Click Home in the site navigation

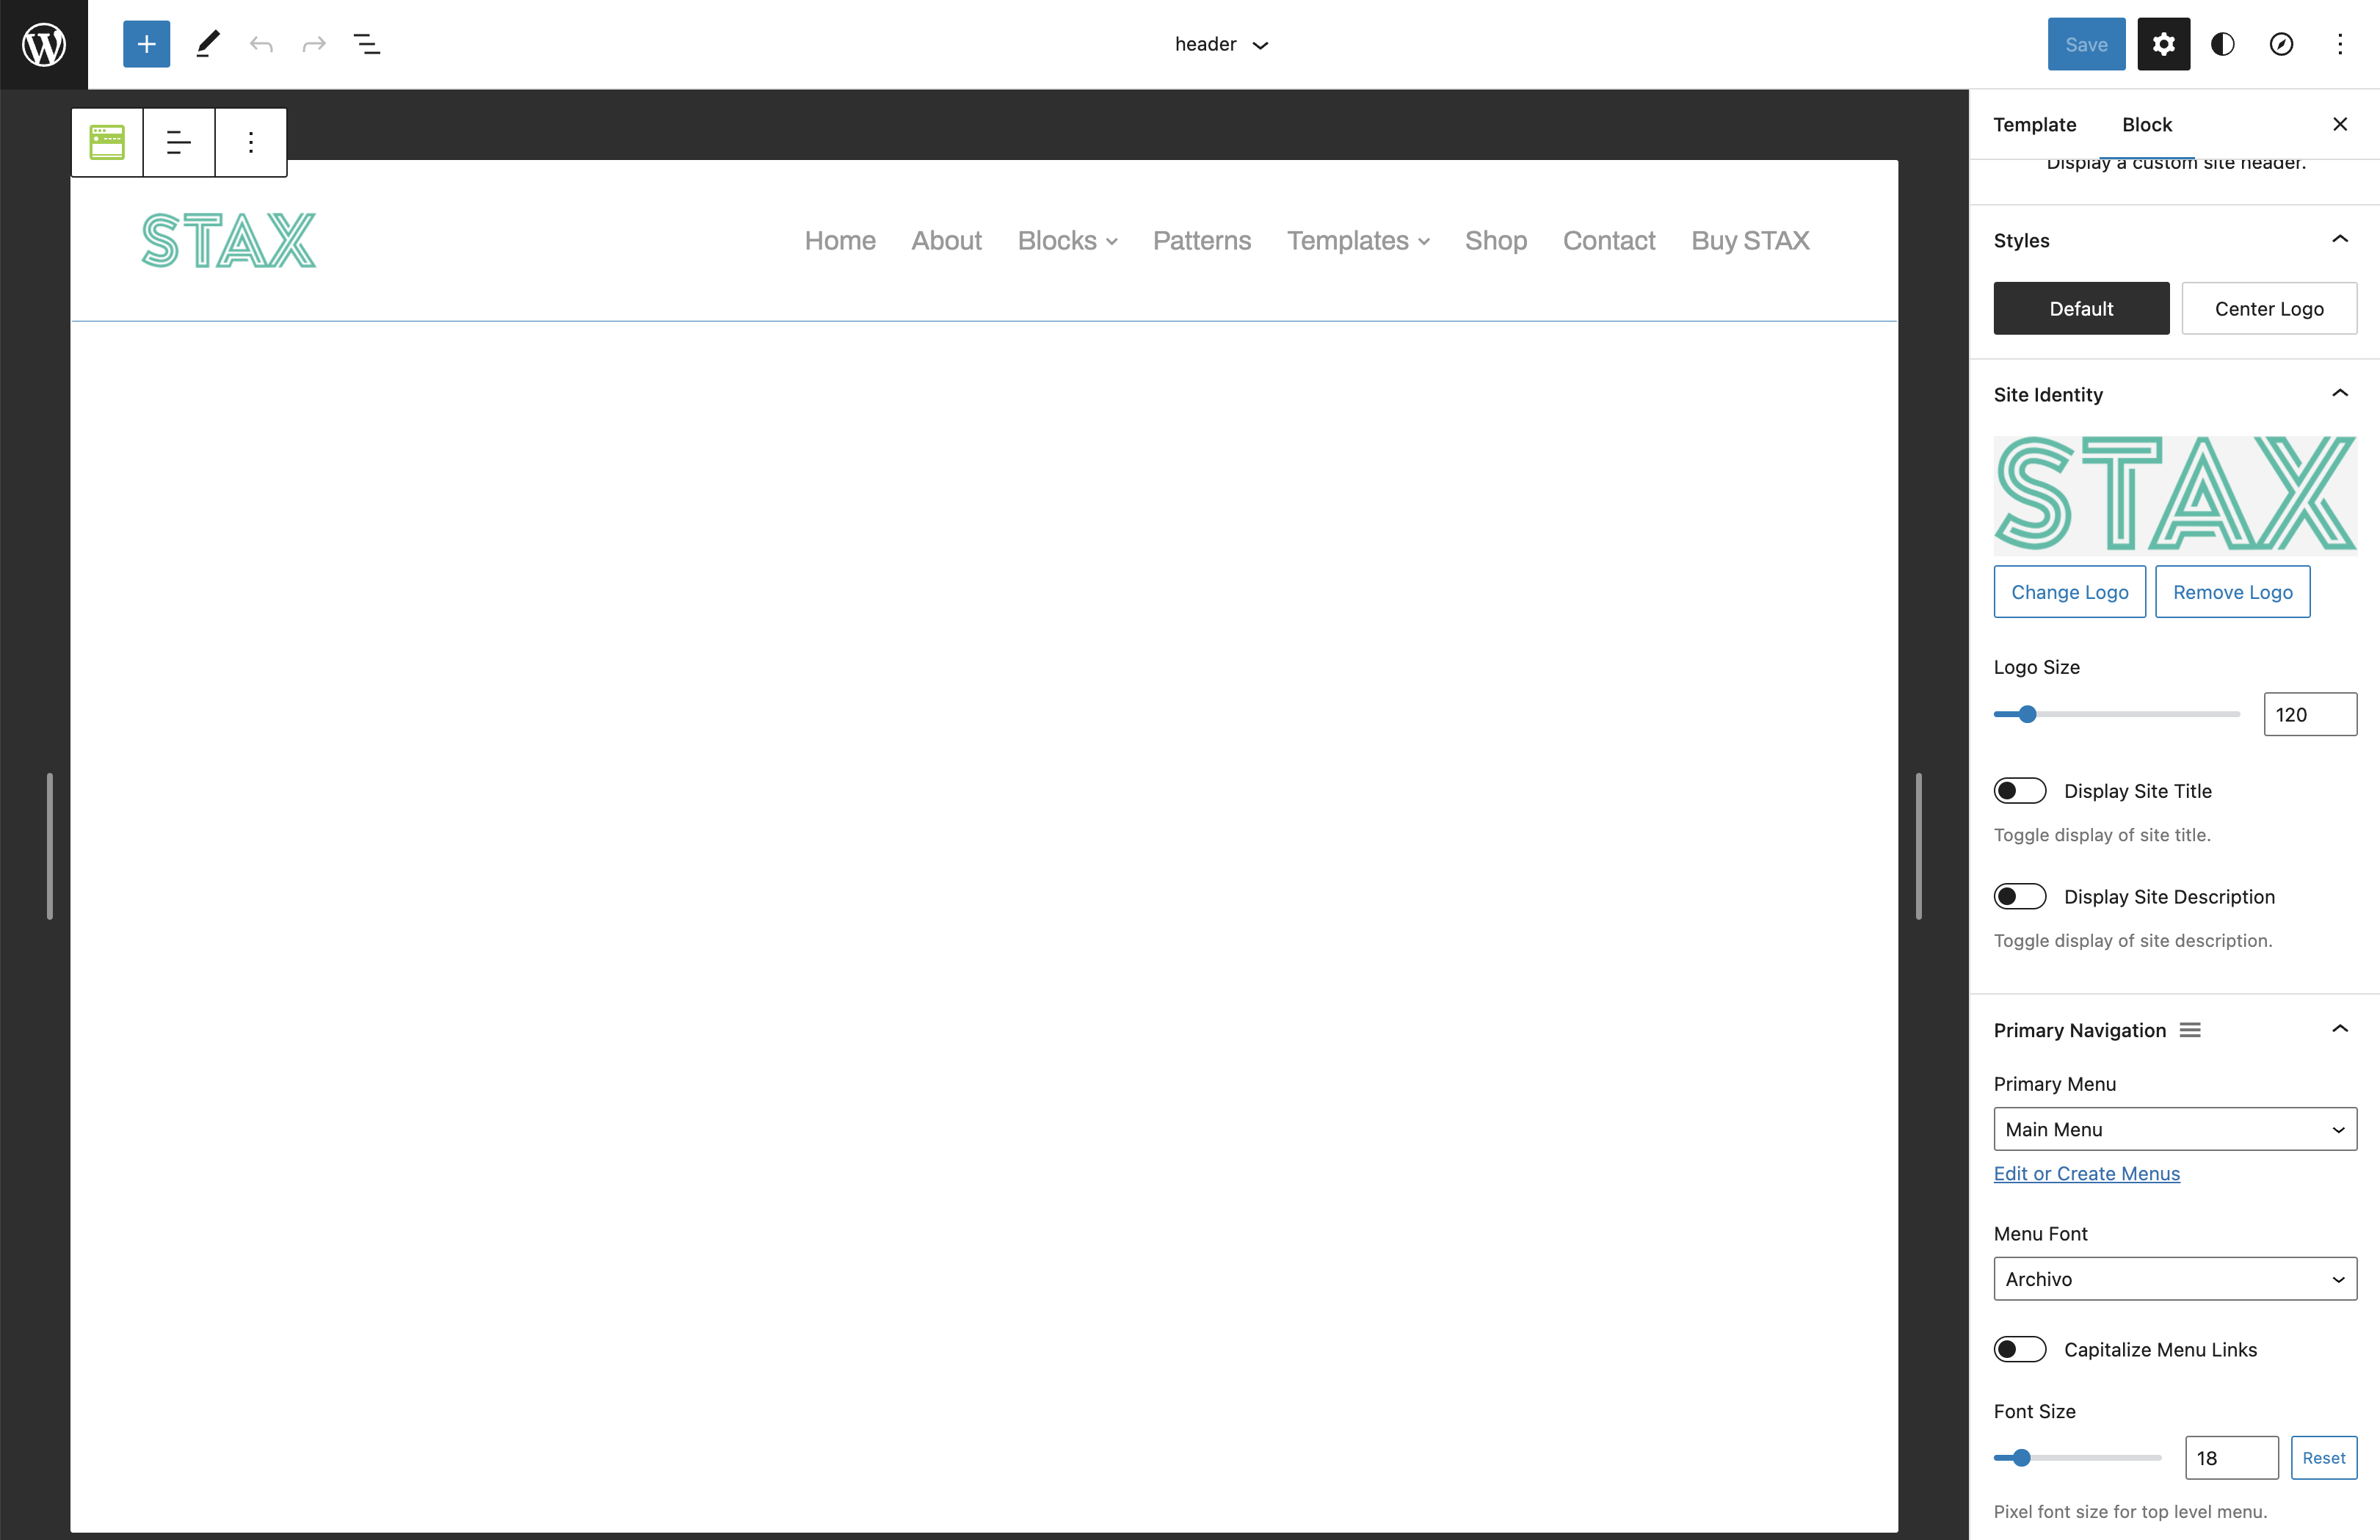[840, 241]
